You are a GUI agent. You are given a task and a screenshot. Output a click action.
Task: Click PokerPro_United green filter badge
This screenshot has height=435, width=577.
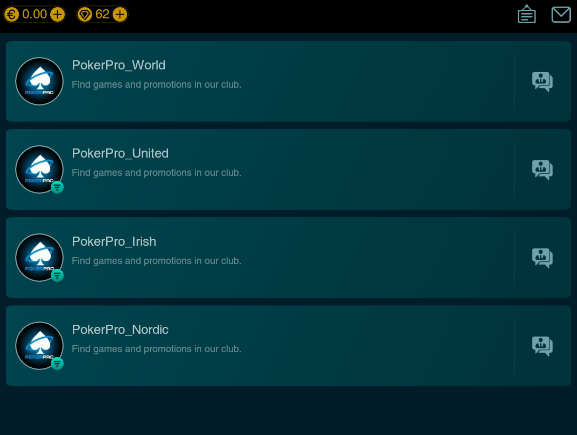tap(57, 187)
